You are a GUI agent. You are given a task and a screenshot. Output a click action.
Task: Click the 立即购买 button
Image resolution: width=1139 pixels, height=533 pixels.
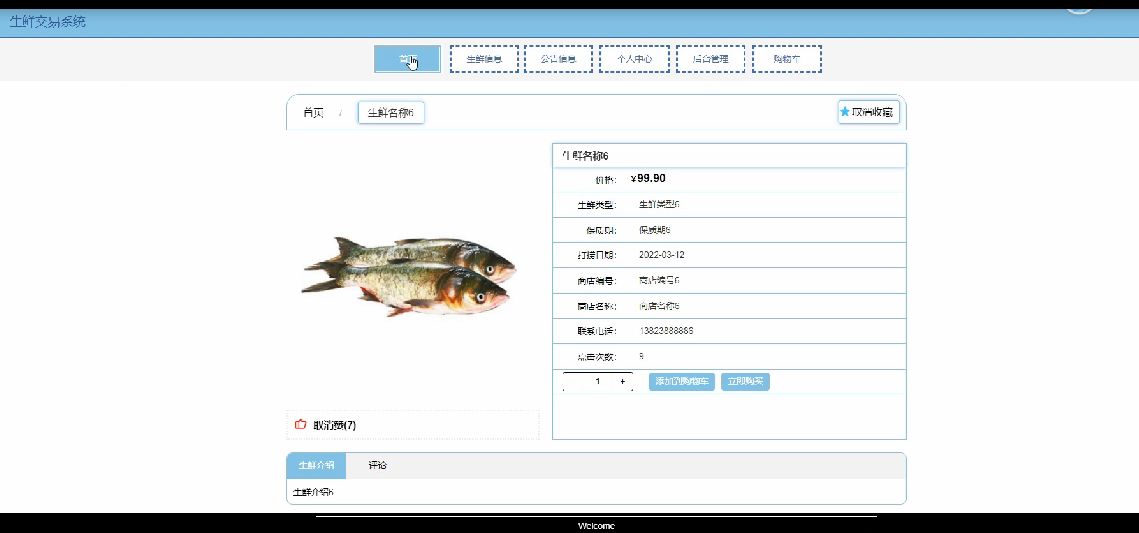(745, 381)
